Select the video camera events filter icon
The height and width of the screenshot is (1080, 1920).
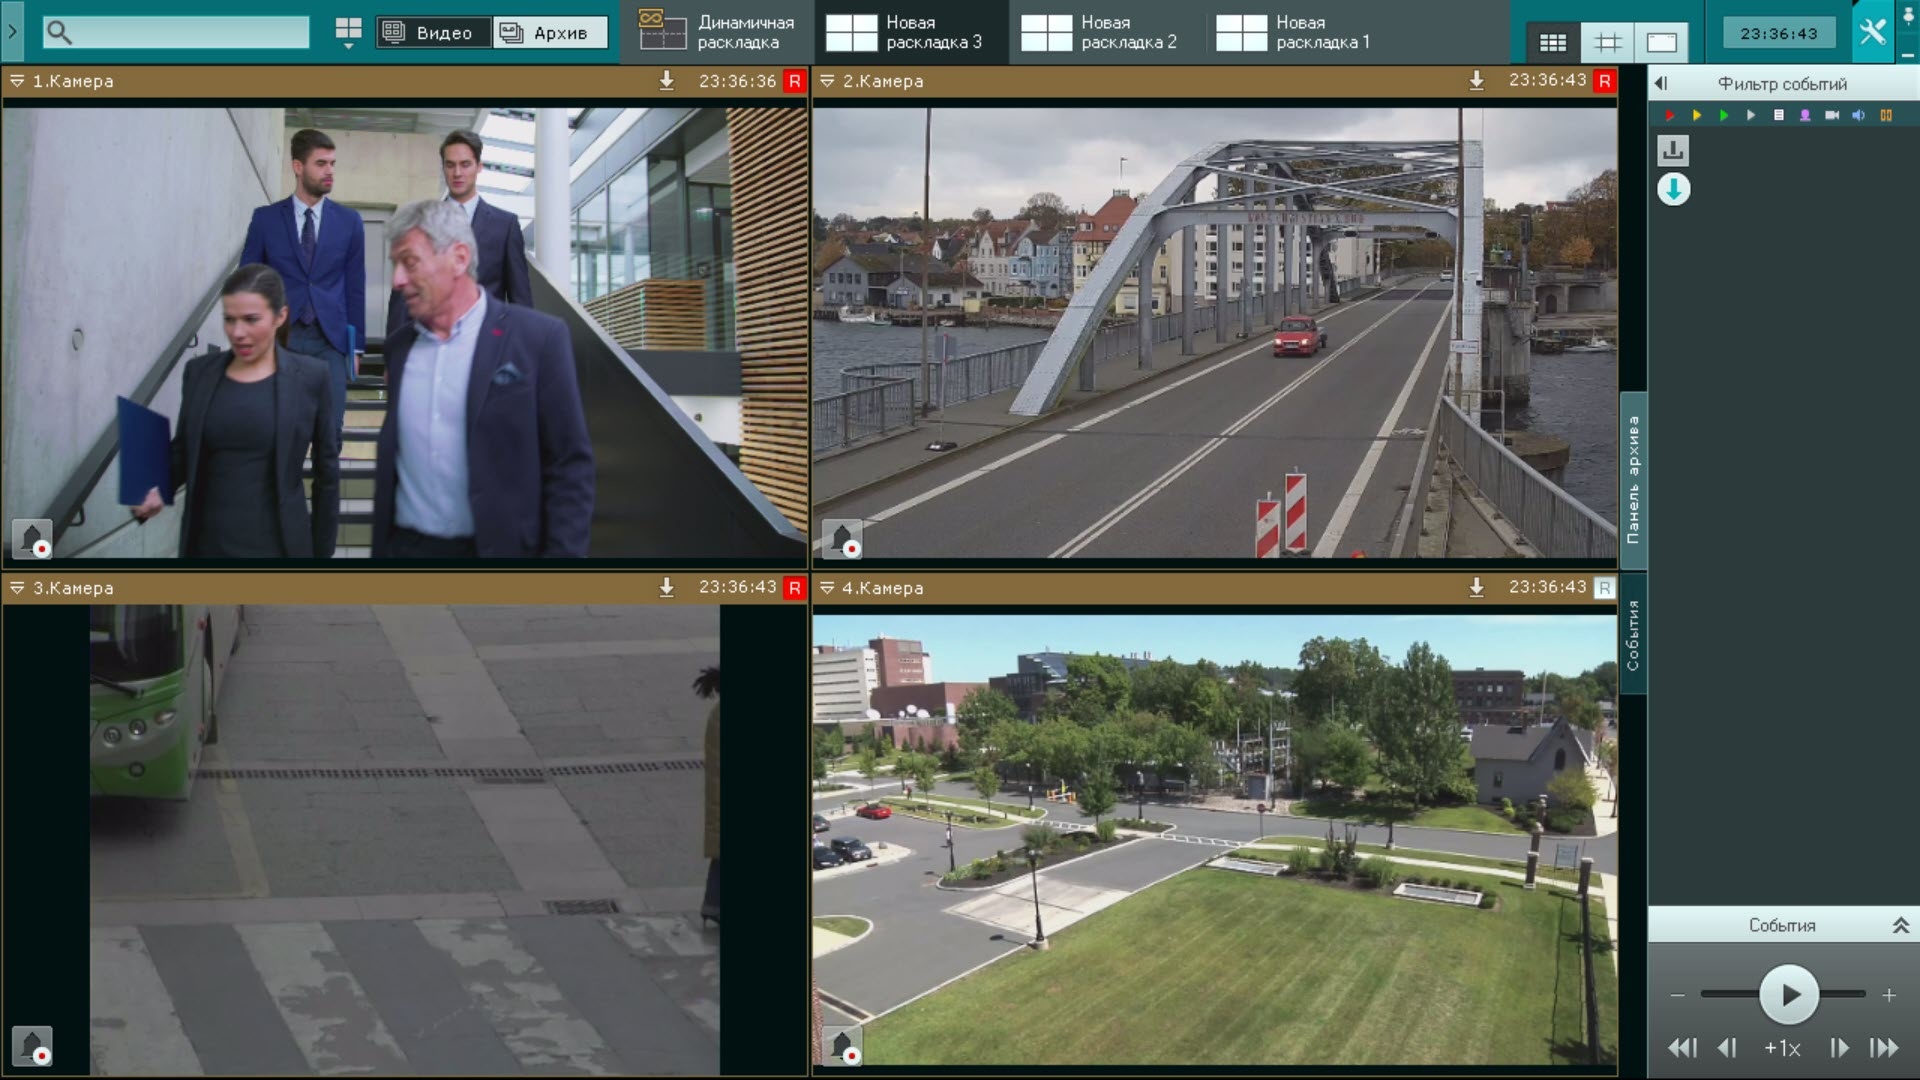(x=1832, y=115)
